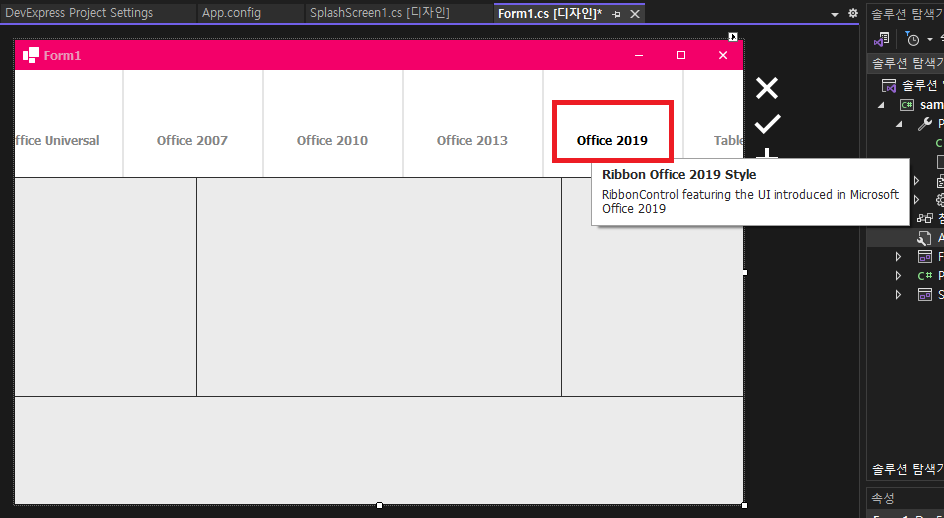Select the Properties wrench icon
Image resolution: width=944 pixels, height=518 pixels.
[x=925, y=124]
